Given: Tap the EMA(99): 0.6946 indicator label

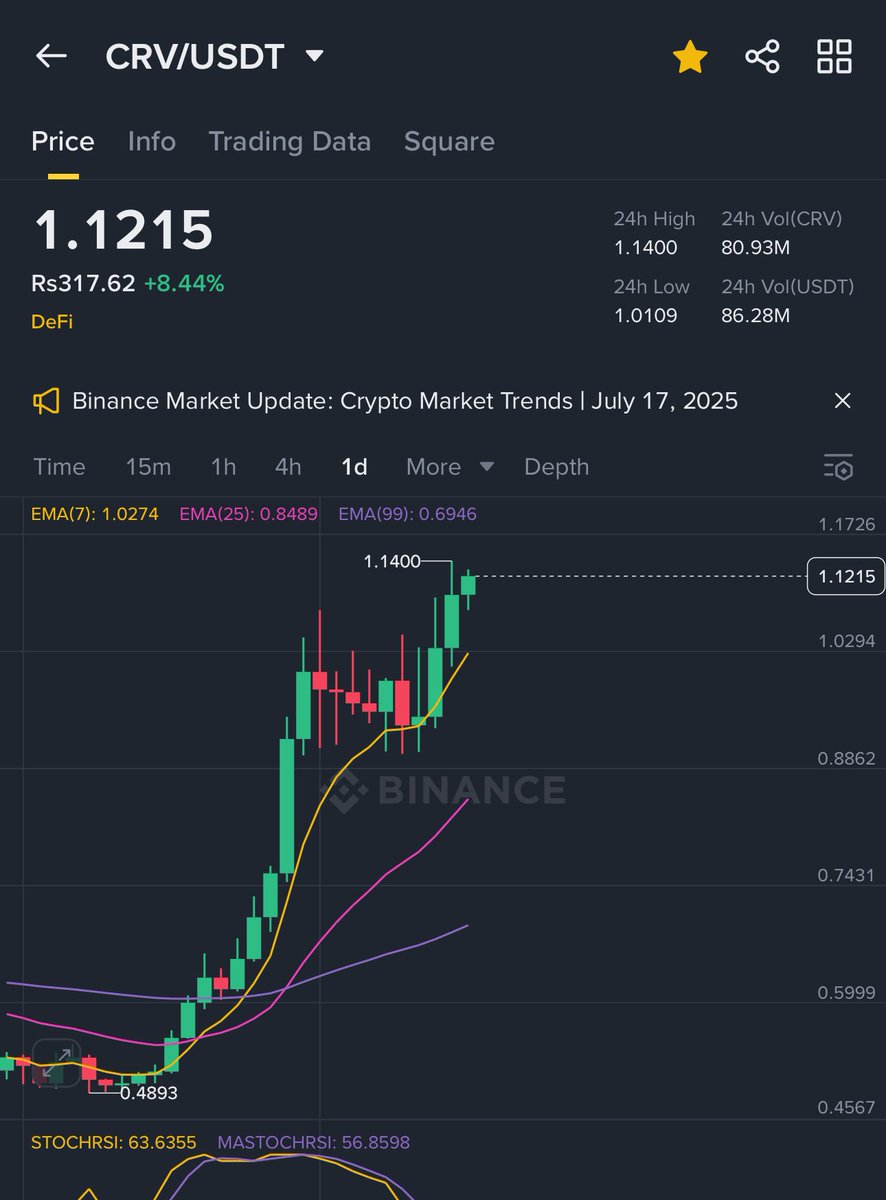Looking at the screenshot, I should [x=407, y=514].
